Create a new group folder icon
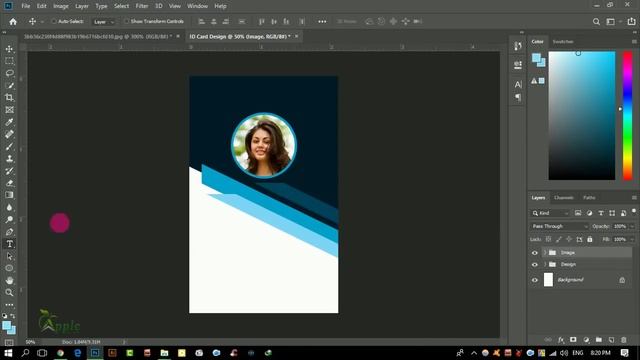 599,340
